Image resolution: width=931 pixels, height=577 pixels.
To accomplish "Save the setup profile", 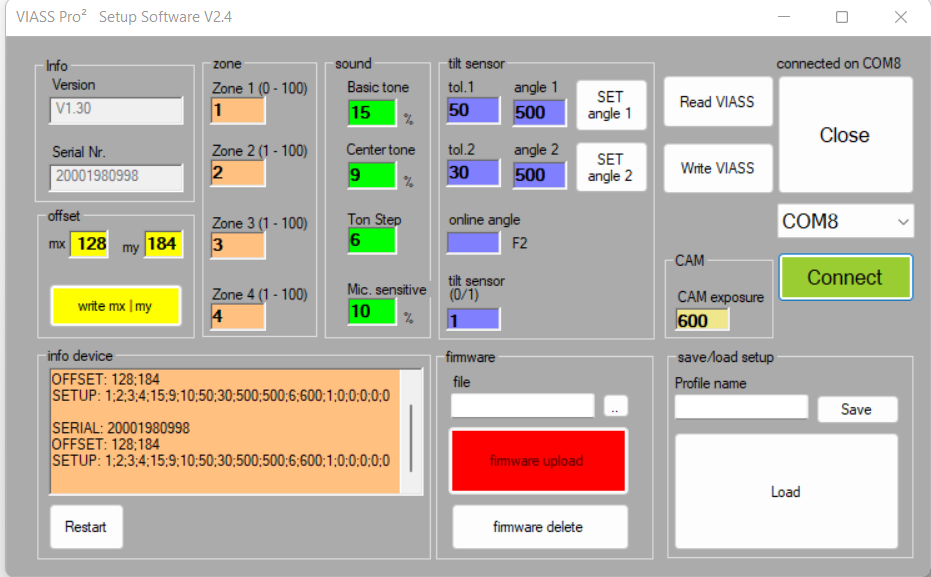I will tap(857, 409).
